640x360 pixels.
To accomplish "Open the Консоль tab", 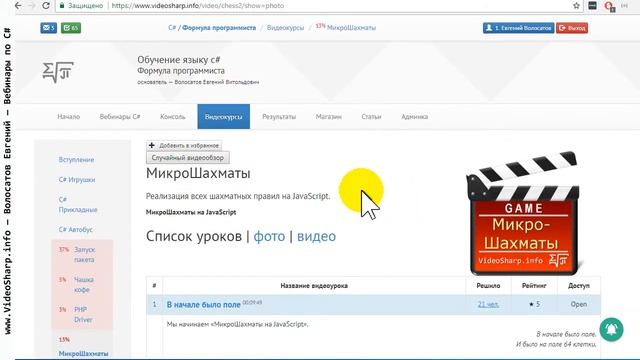I will click(x=173, y=117).
